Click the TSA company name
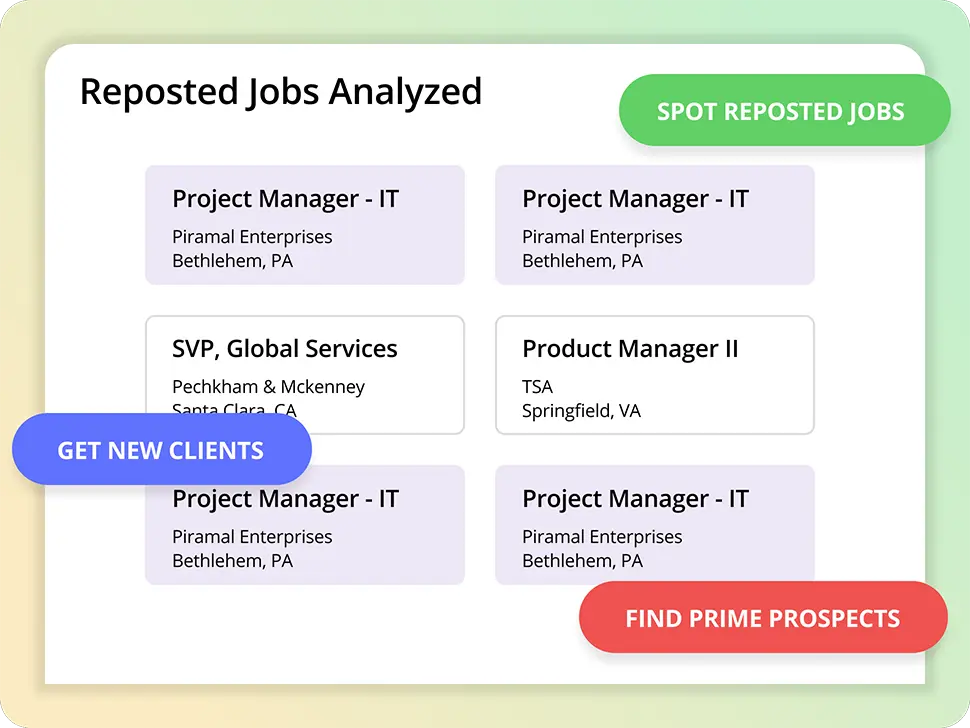970x728 pixels. coord(537,387)
